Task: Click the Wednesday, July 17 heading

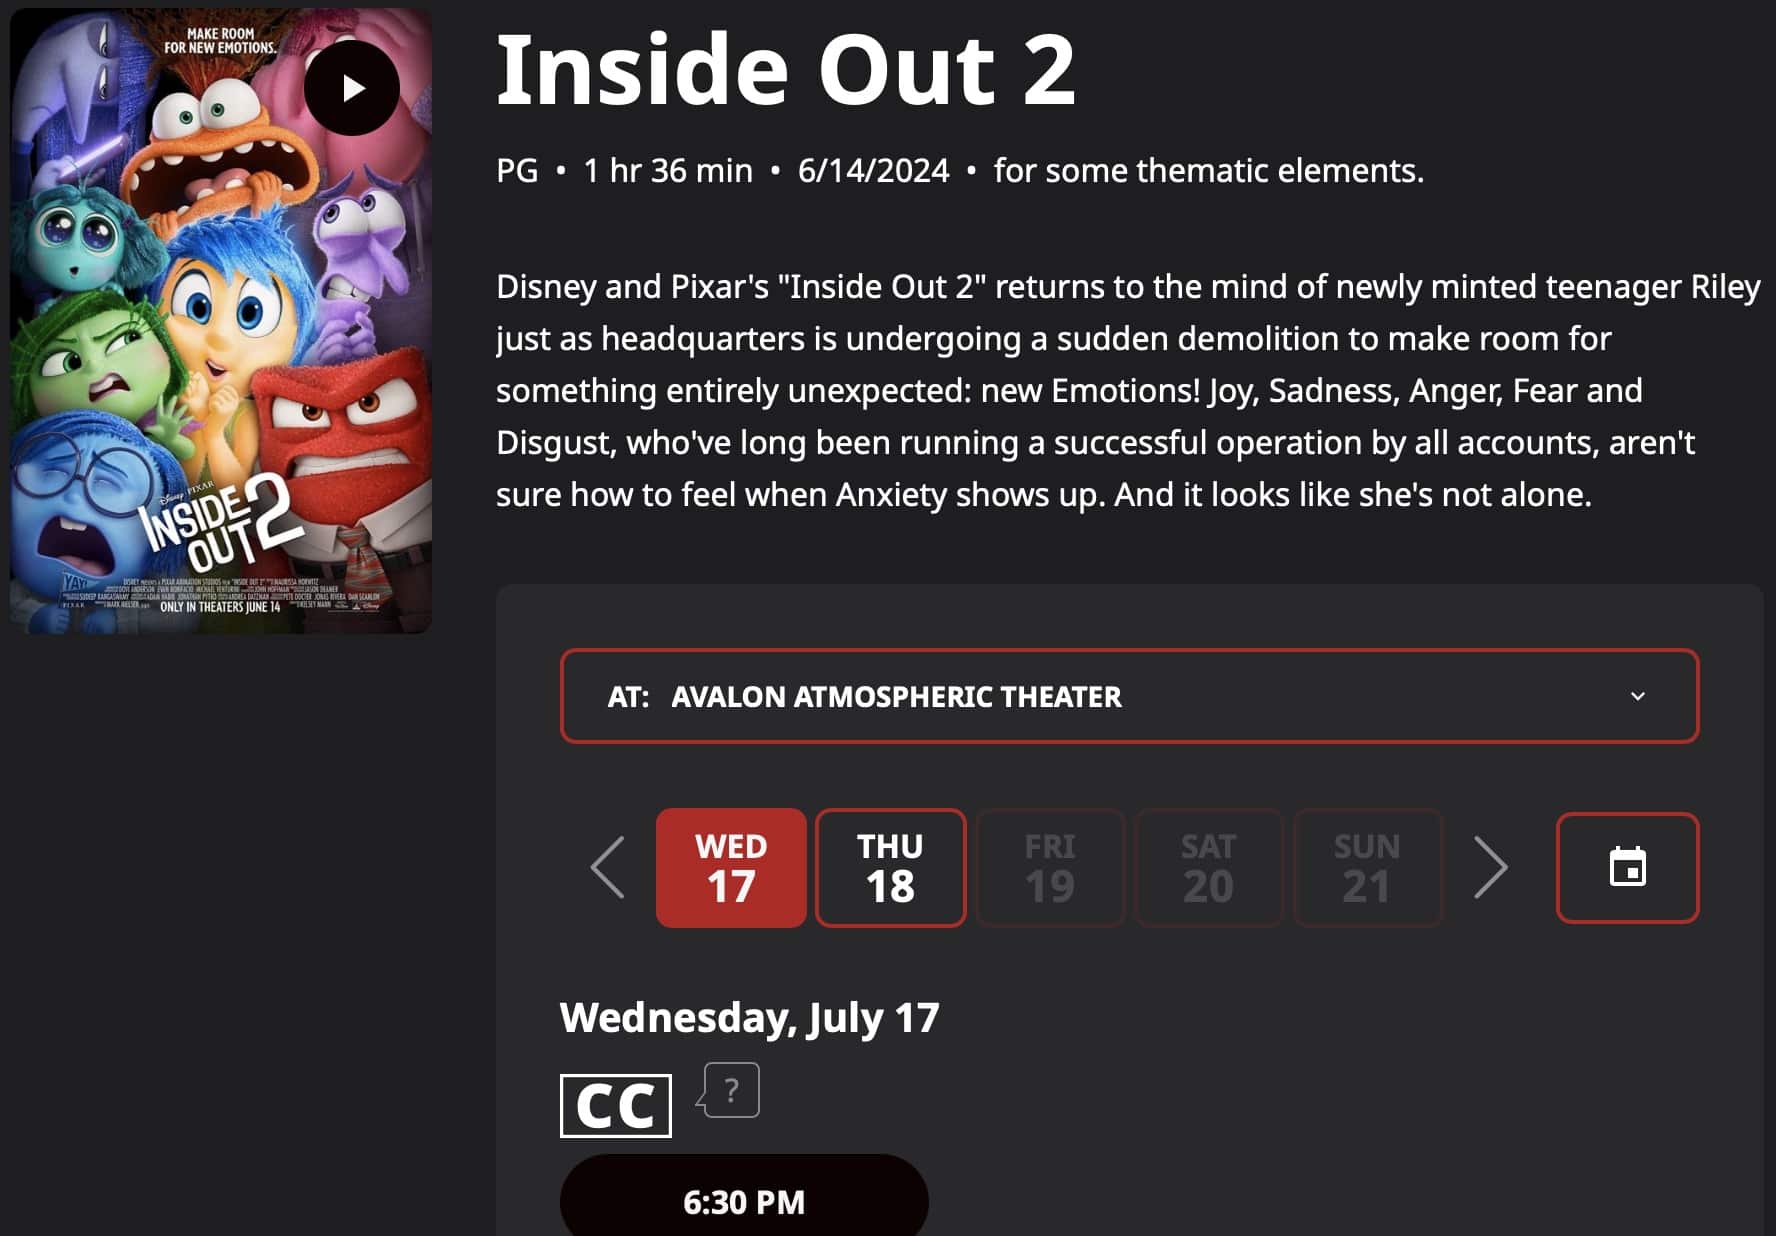Action: pos(749,1018)
